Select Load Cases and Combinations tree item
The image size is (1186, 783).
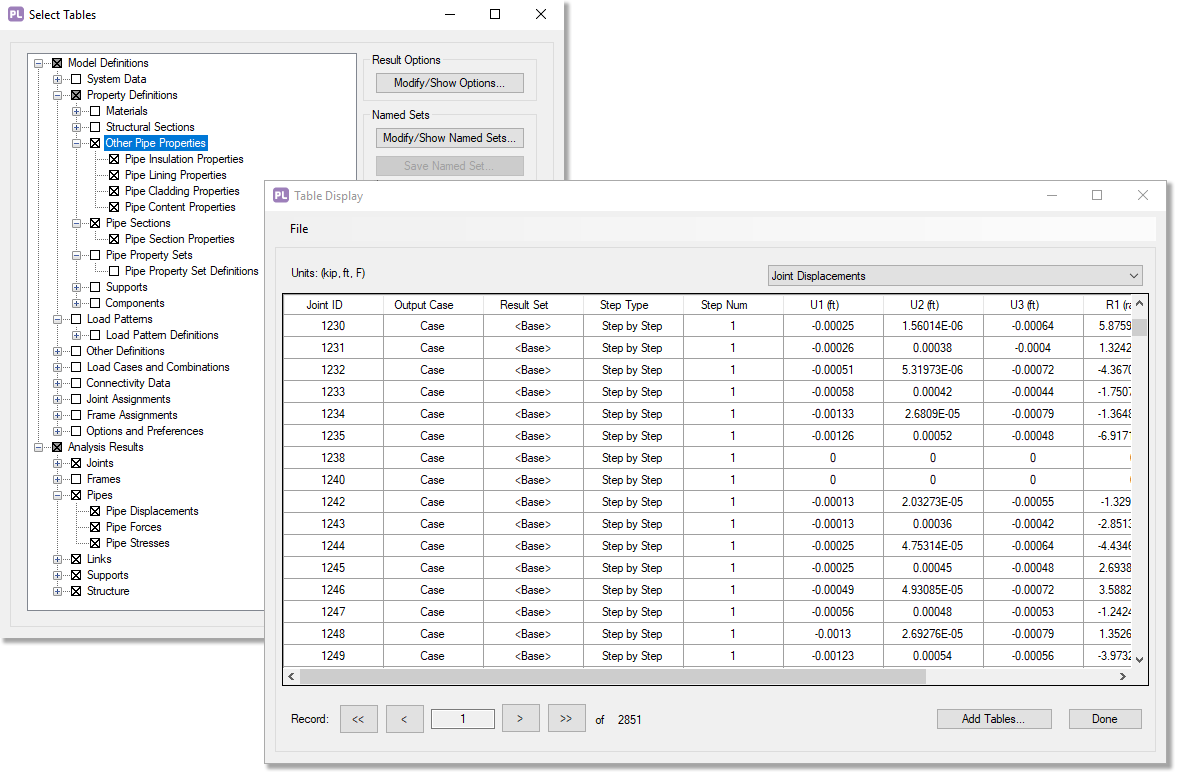pyautogui.click(x=158, y=367)
